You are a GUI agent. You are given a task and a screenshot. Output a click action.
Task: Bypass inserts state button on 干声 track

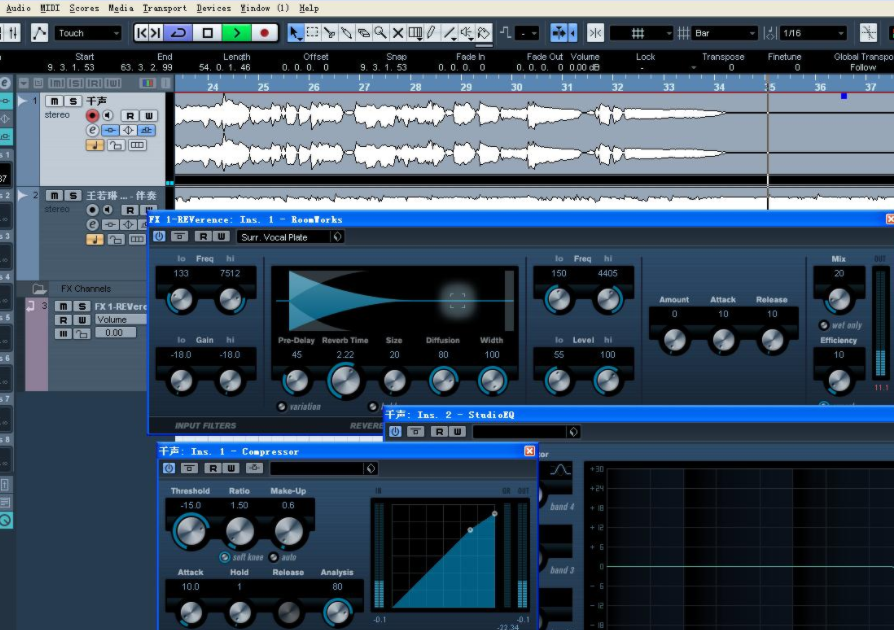pos(110,131)
